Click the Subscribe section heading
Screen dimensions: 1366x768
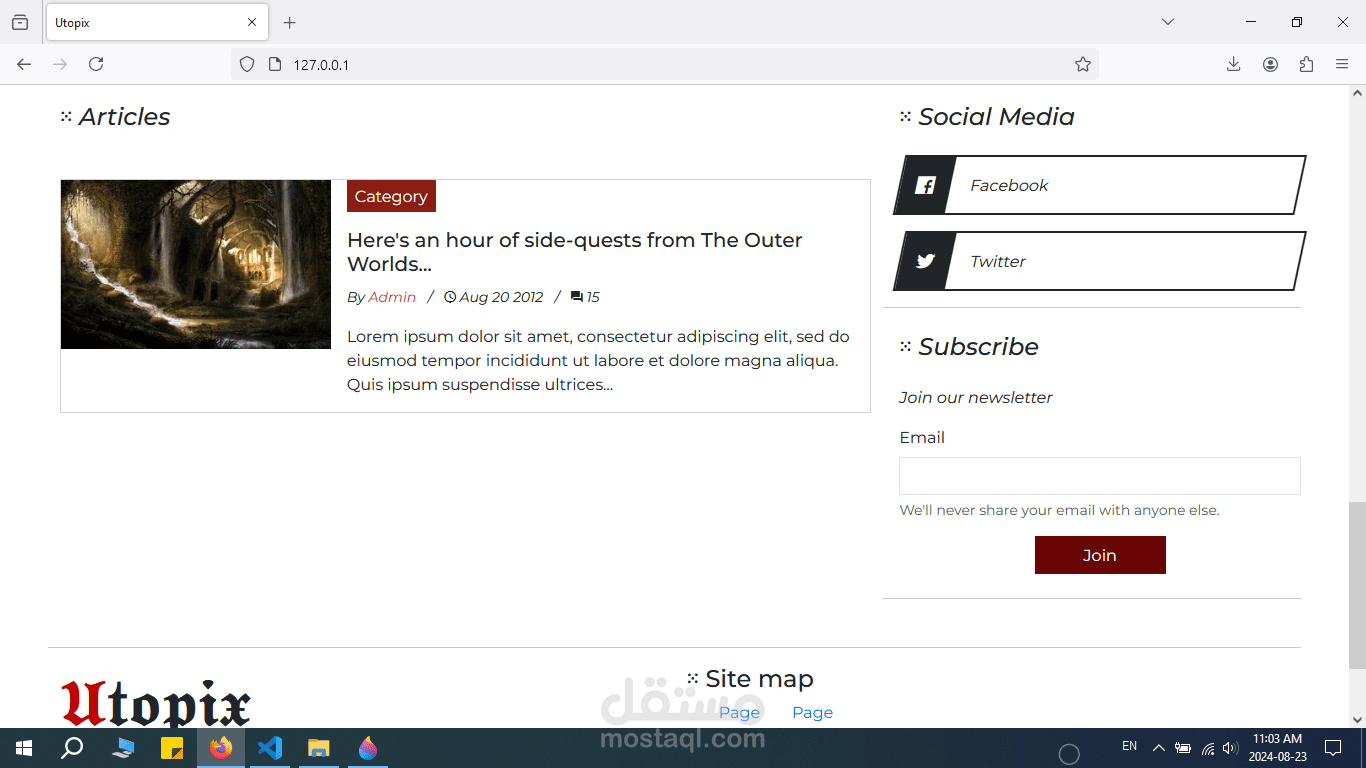pyautogui.click(x=969, y=347)
